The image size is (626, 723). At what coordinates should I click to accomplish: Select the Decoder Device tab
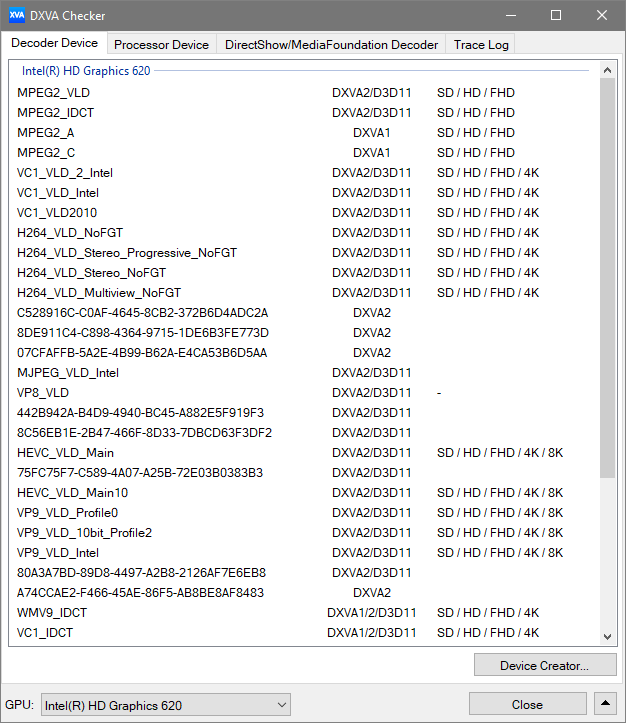tap(55, 44)
